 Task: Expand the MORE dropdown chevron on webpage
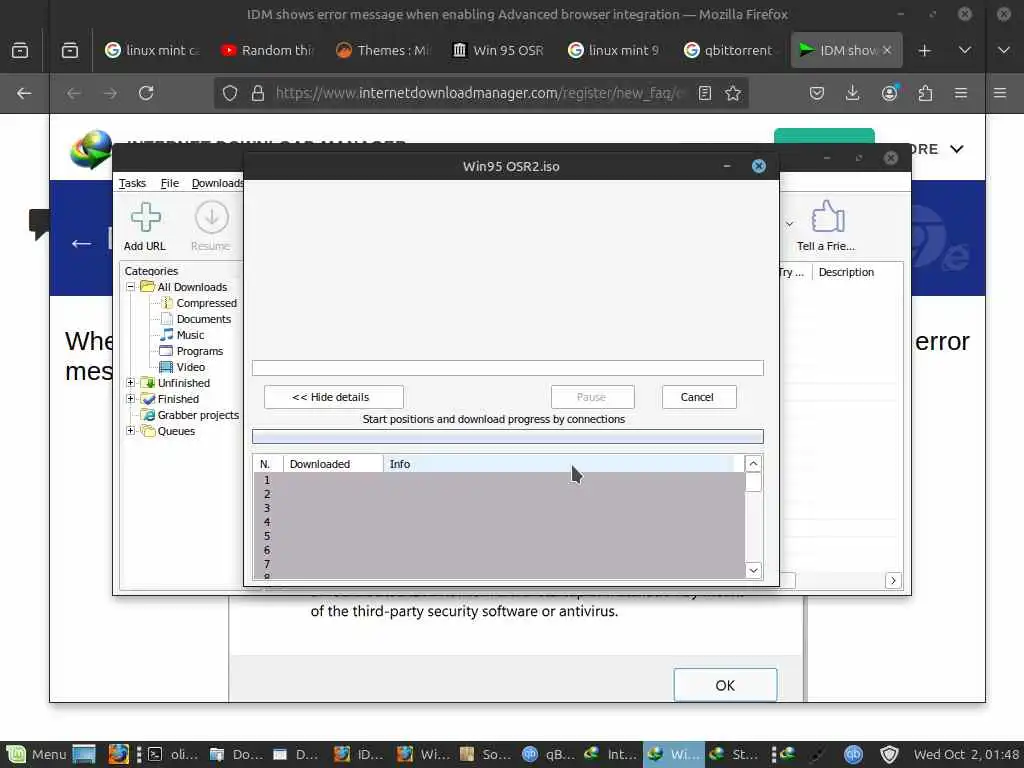(x=957, y=149)
